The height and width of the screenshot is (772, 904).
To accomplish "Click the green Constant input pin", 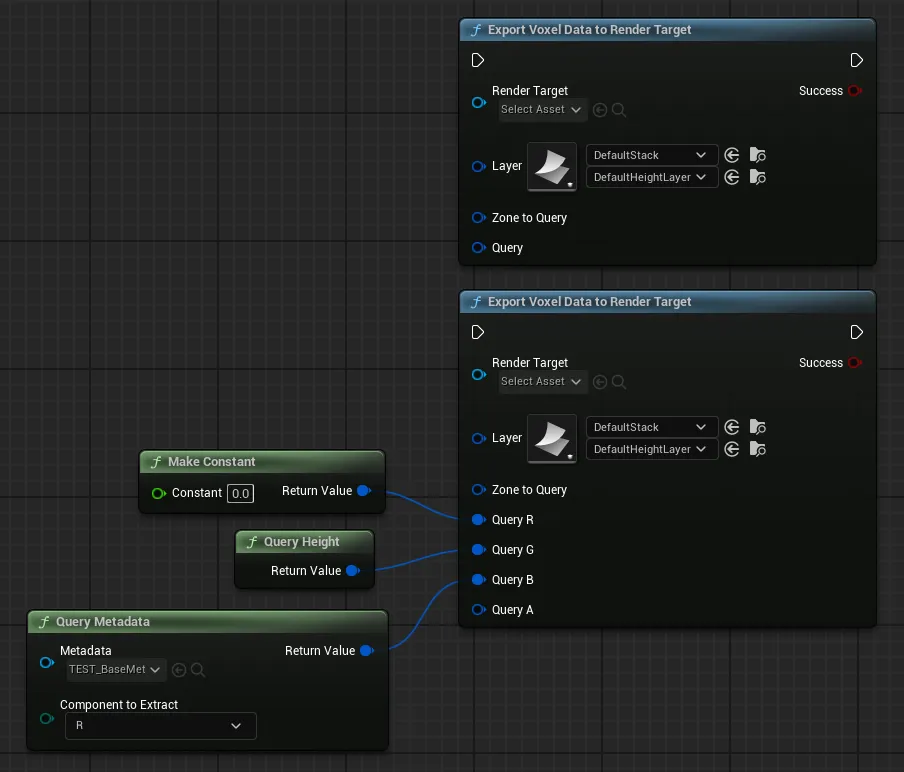I will tap(158, 493).
